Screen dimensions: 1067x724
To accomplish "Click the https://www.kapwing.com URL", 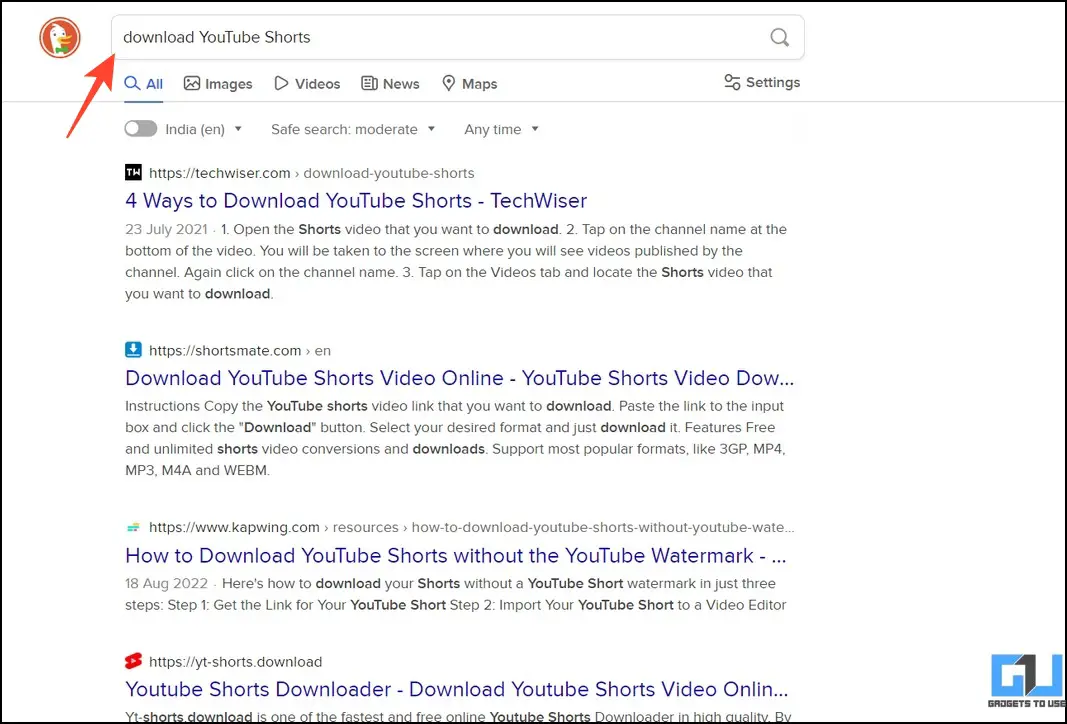I will [x=234, y=527].
